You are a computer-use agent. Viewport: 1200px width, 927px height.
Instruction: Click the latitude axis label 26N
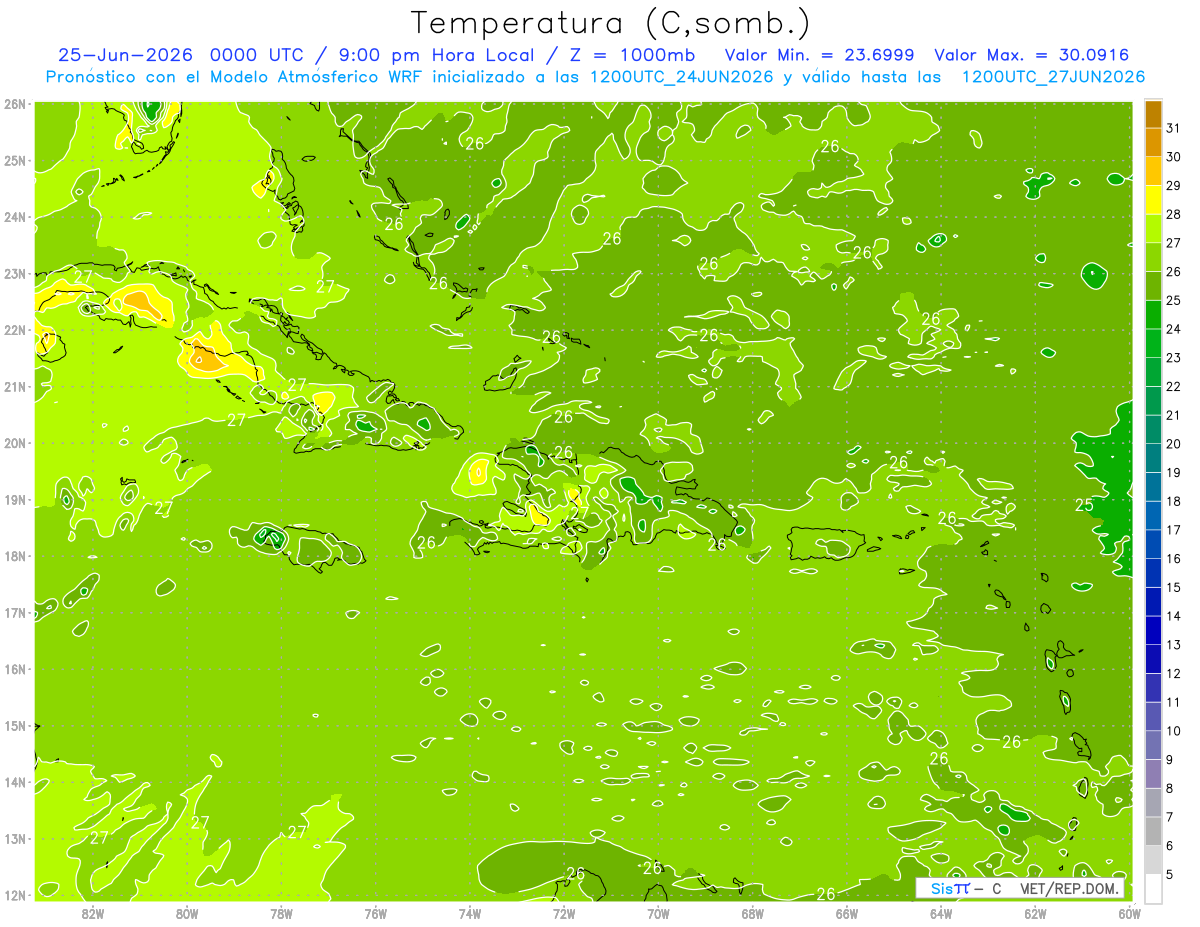point(15,104)
